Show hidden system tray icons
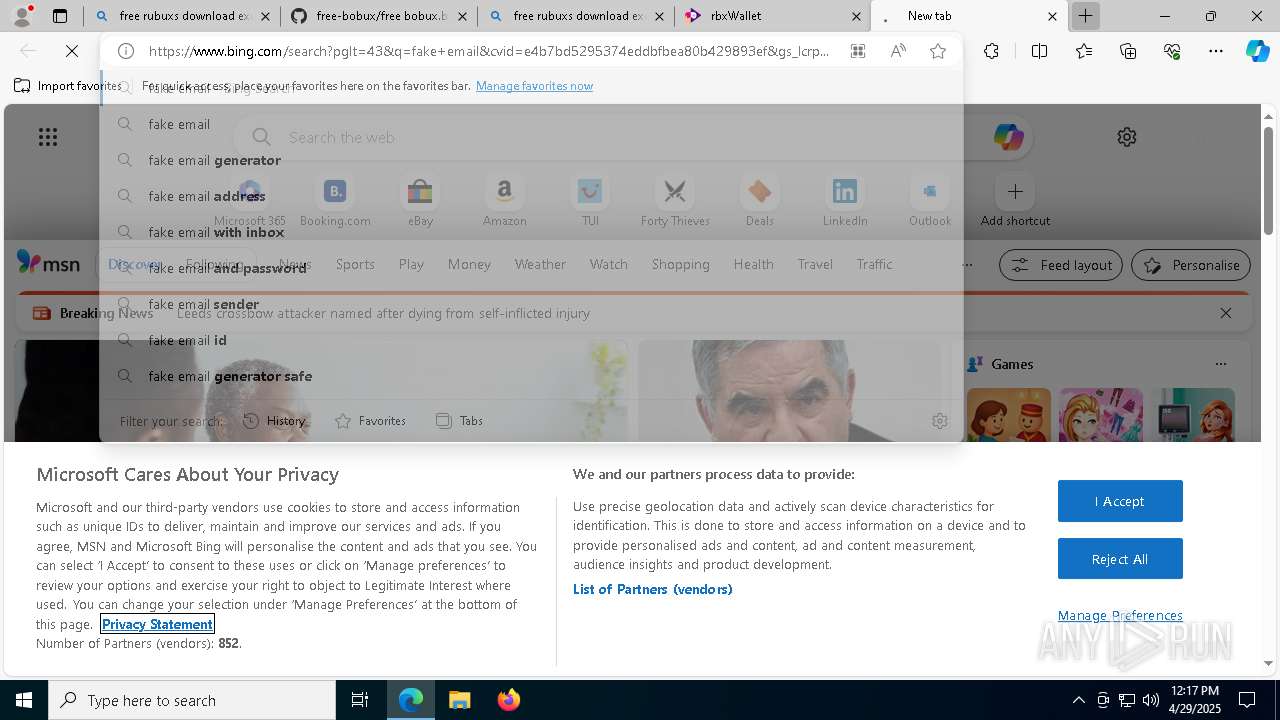The height and width of the screenshot is (720, 1280). pos(1078,700)
